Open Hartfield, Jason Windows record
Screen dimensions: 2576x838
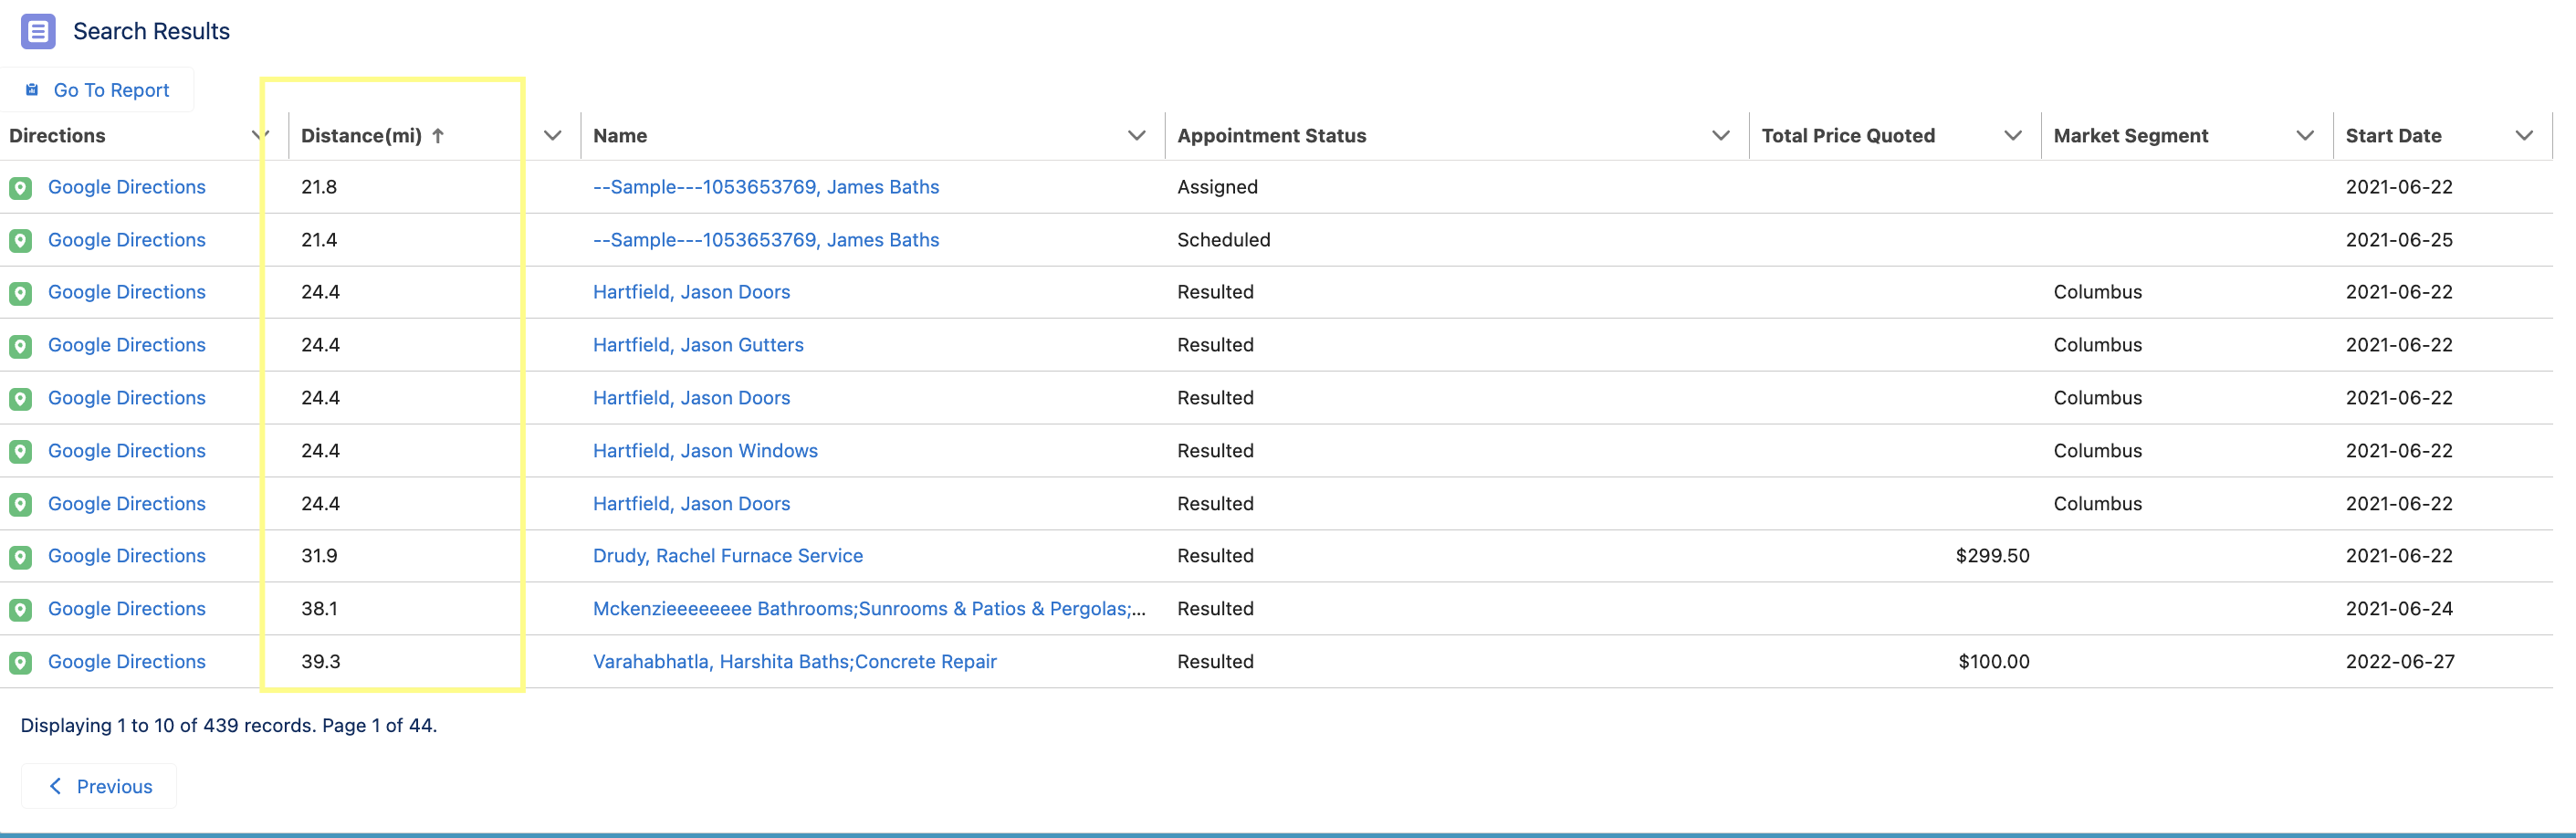(705, 451)
